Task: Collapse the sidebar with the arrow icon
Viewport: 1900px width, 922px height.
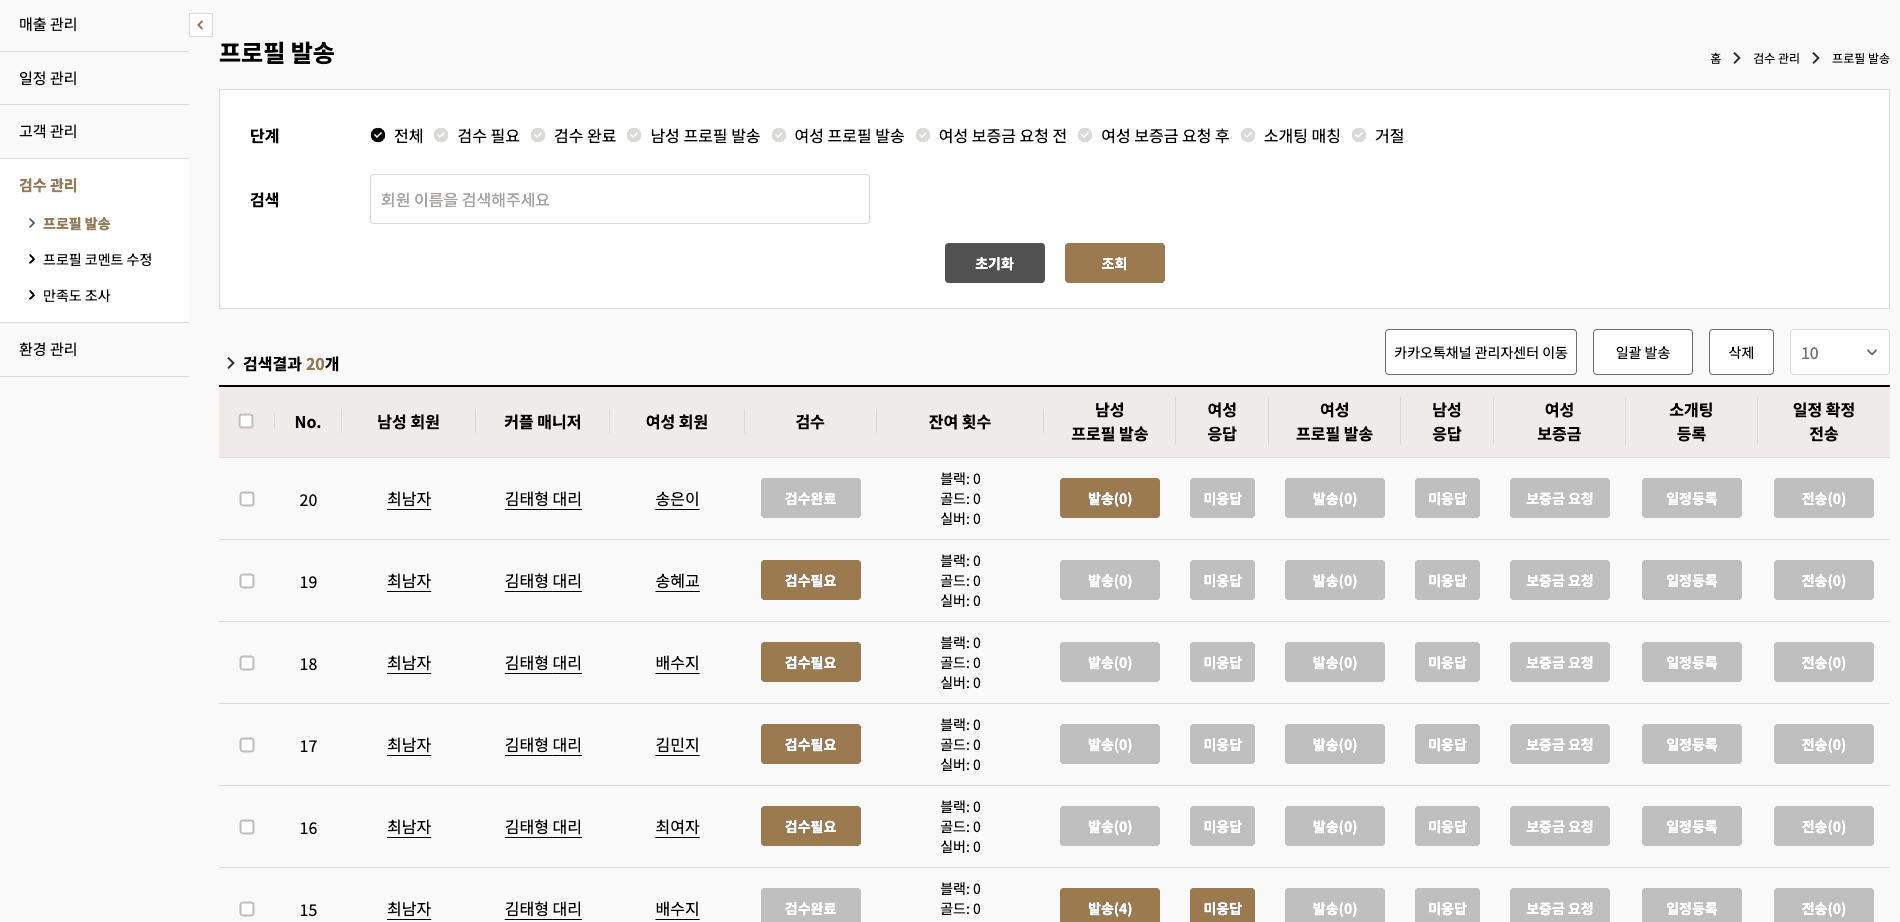Action: tap(200, 25)
